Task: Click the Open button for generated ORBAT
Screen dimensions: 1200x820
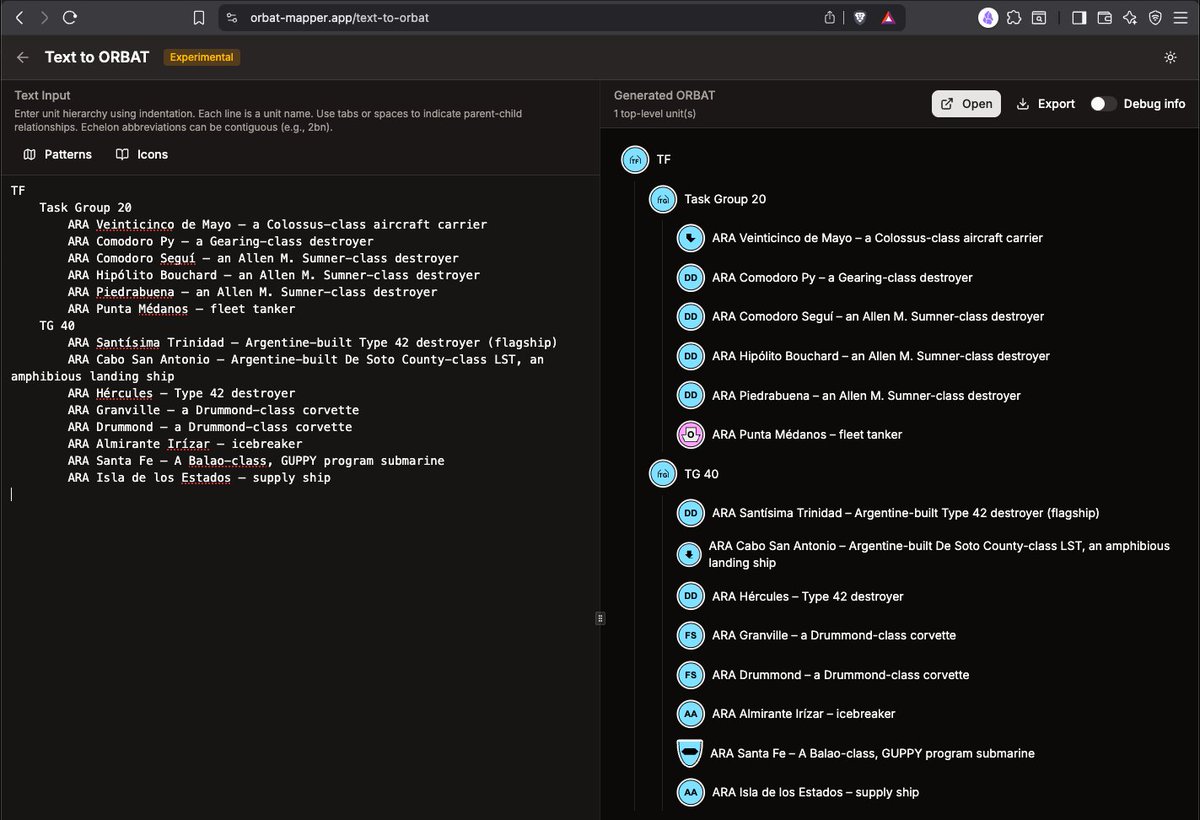Action: (x=966, y=104)
